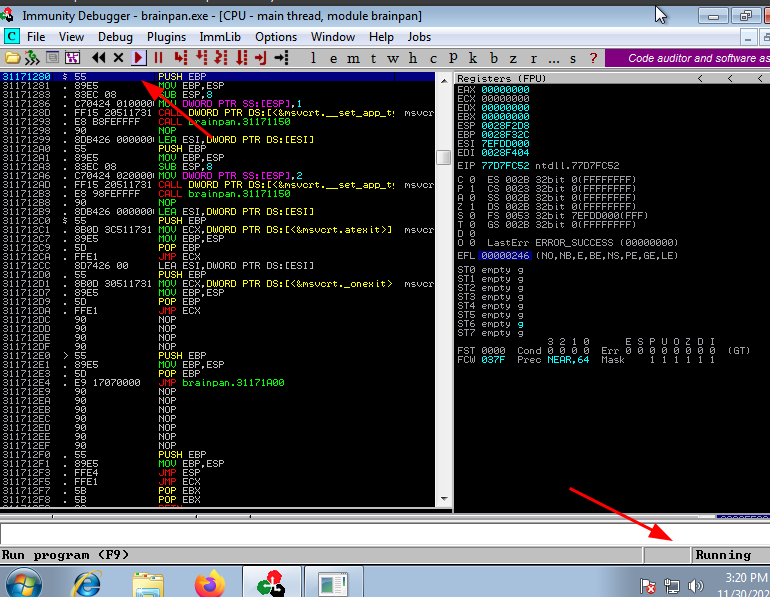
Task: Open the Windows Start menu
Action: coord(24,584)
